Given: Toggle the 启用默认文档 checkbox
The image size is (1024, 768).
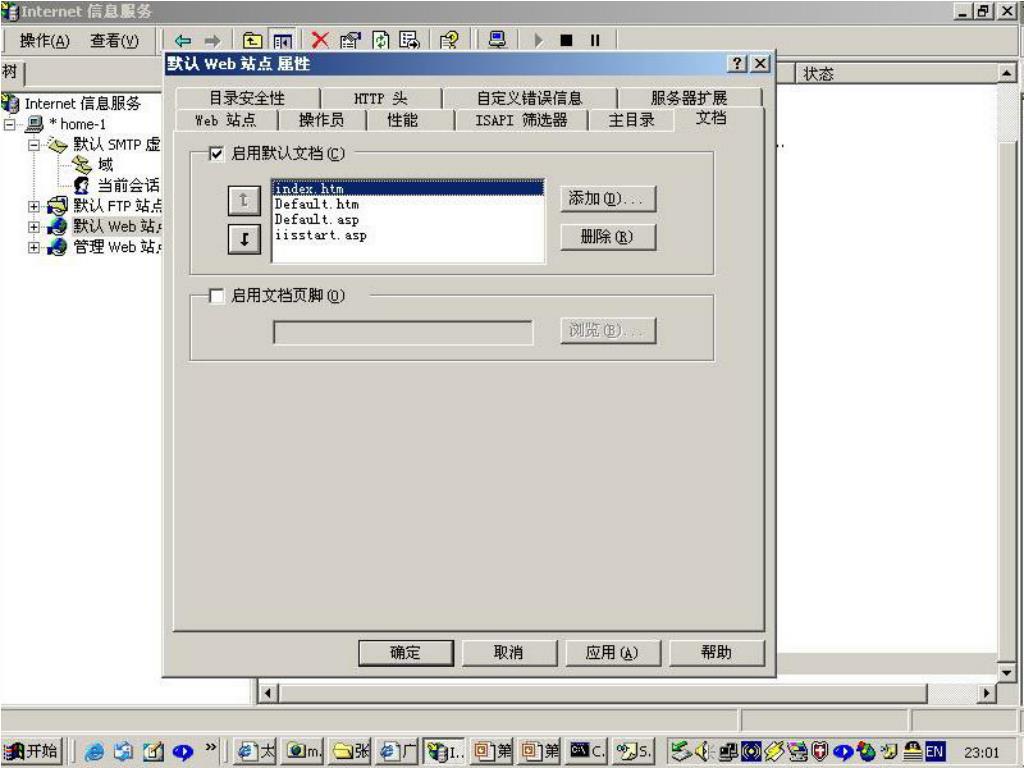Looking at the screenshot, I should click(217, 153).
